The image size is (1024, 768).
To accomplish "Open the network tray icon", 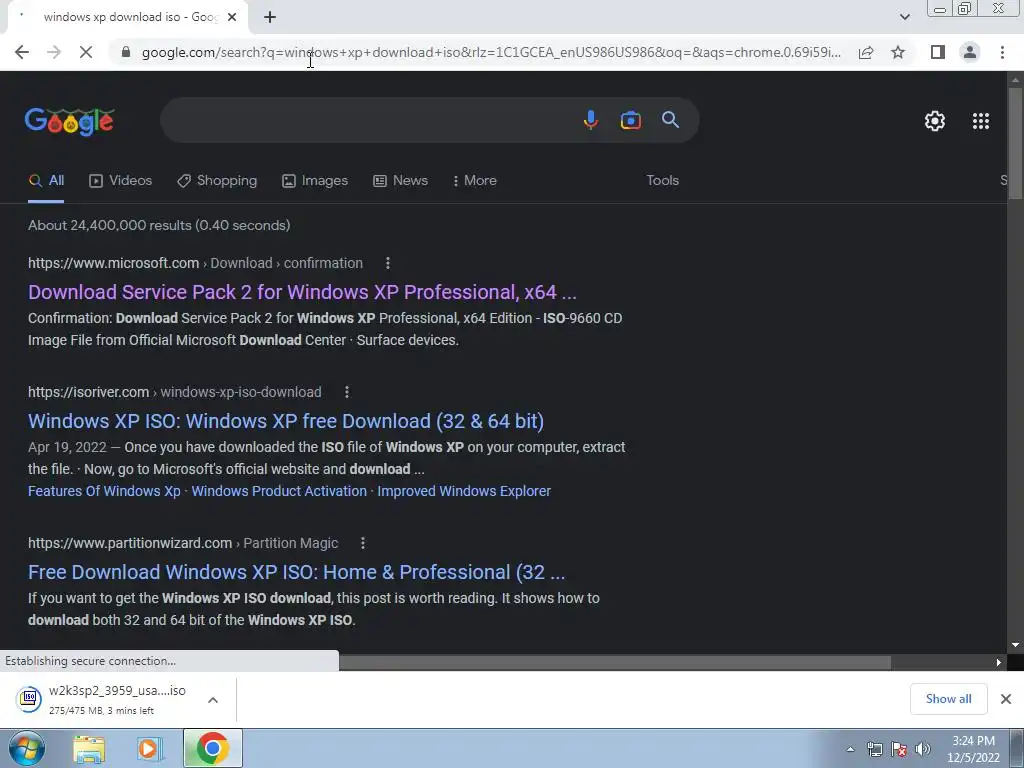I will point(874,749).
